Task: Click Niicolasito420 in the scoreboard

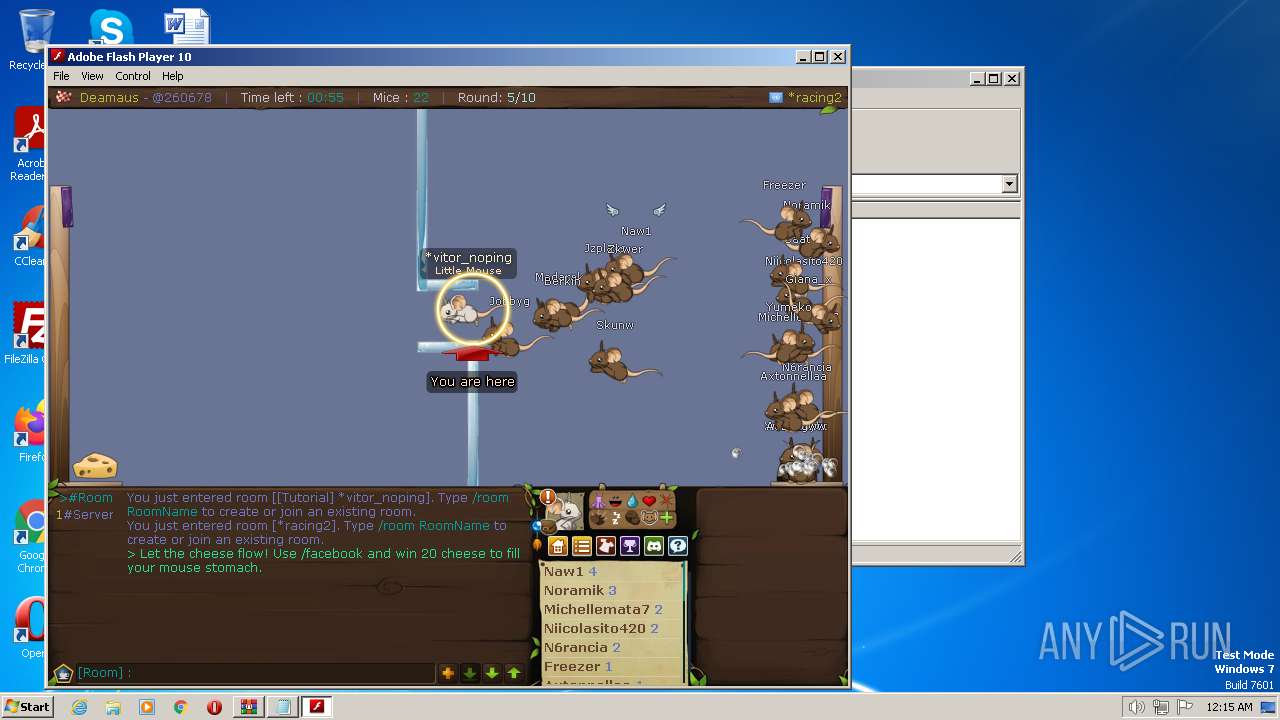Action: [x=595, y=628]
